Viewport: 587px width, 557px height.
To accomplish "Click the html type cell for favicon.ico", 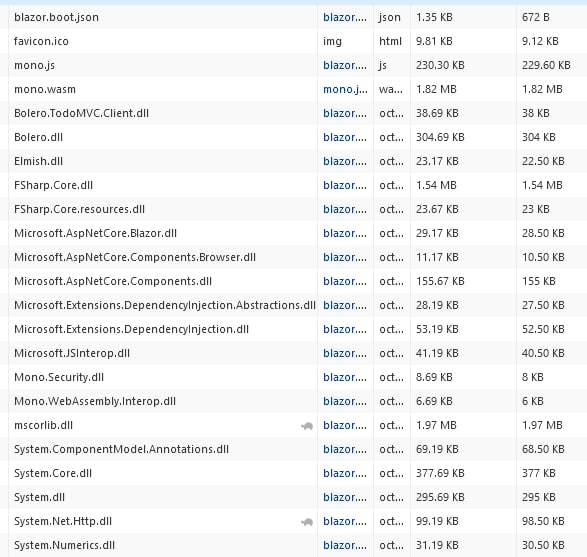I will [390, 41].
